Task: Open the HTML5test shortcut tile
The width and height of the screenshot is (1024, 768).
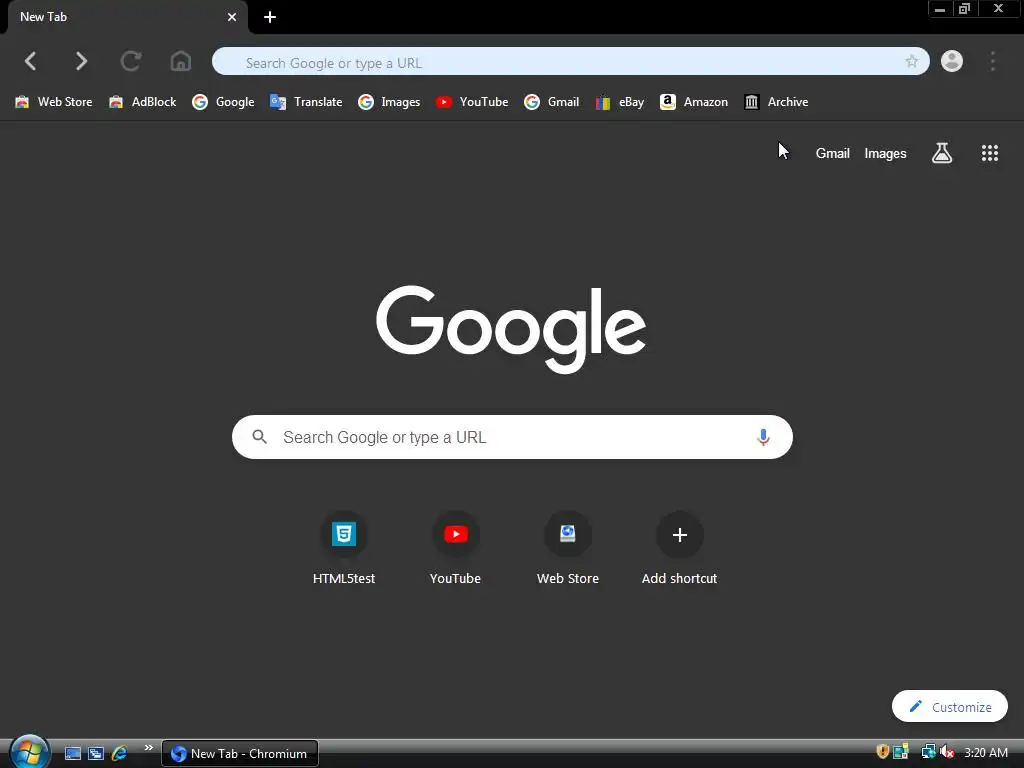Action: [x=344, y=549]
